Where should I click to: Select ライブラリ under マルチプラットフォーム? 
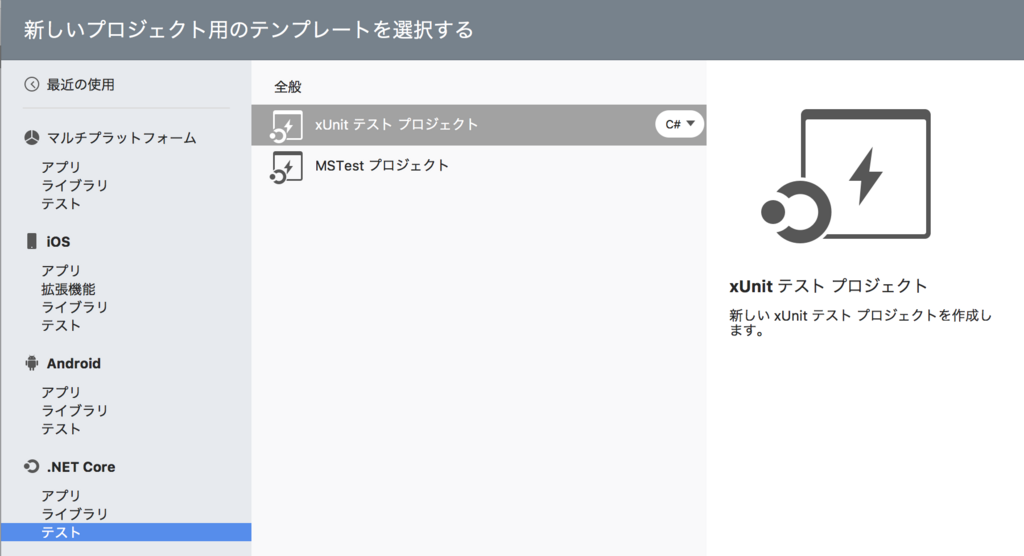[74, 186]
